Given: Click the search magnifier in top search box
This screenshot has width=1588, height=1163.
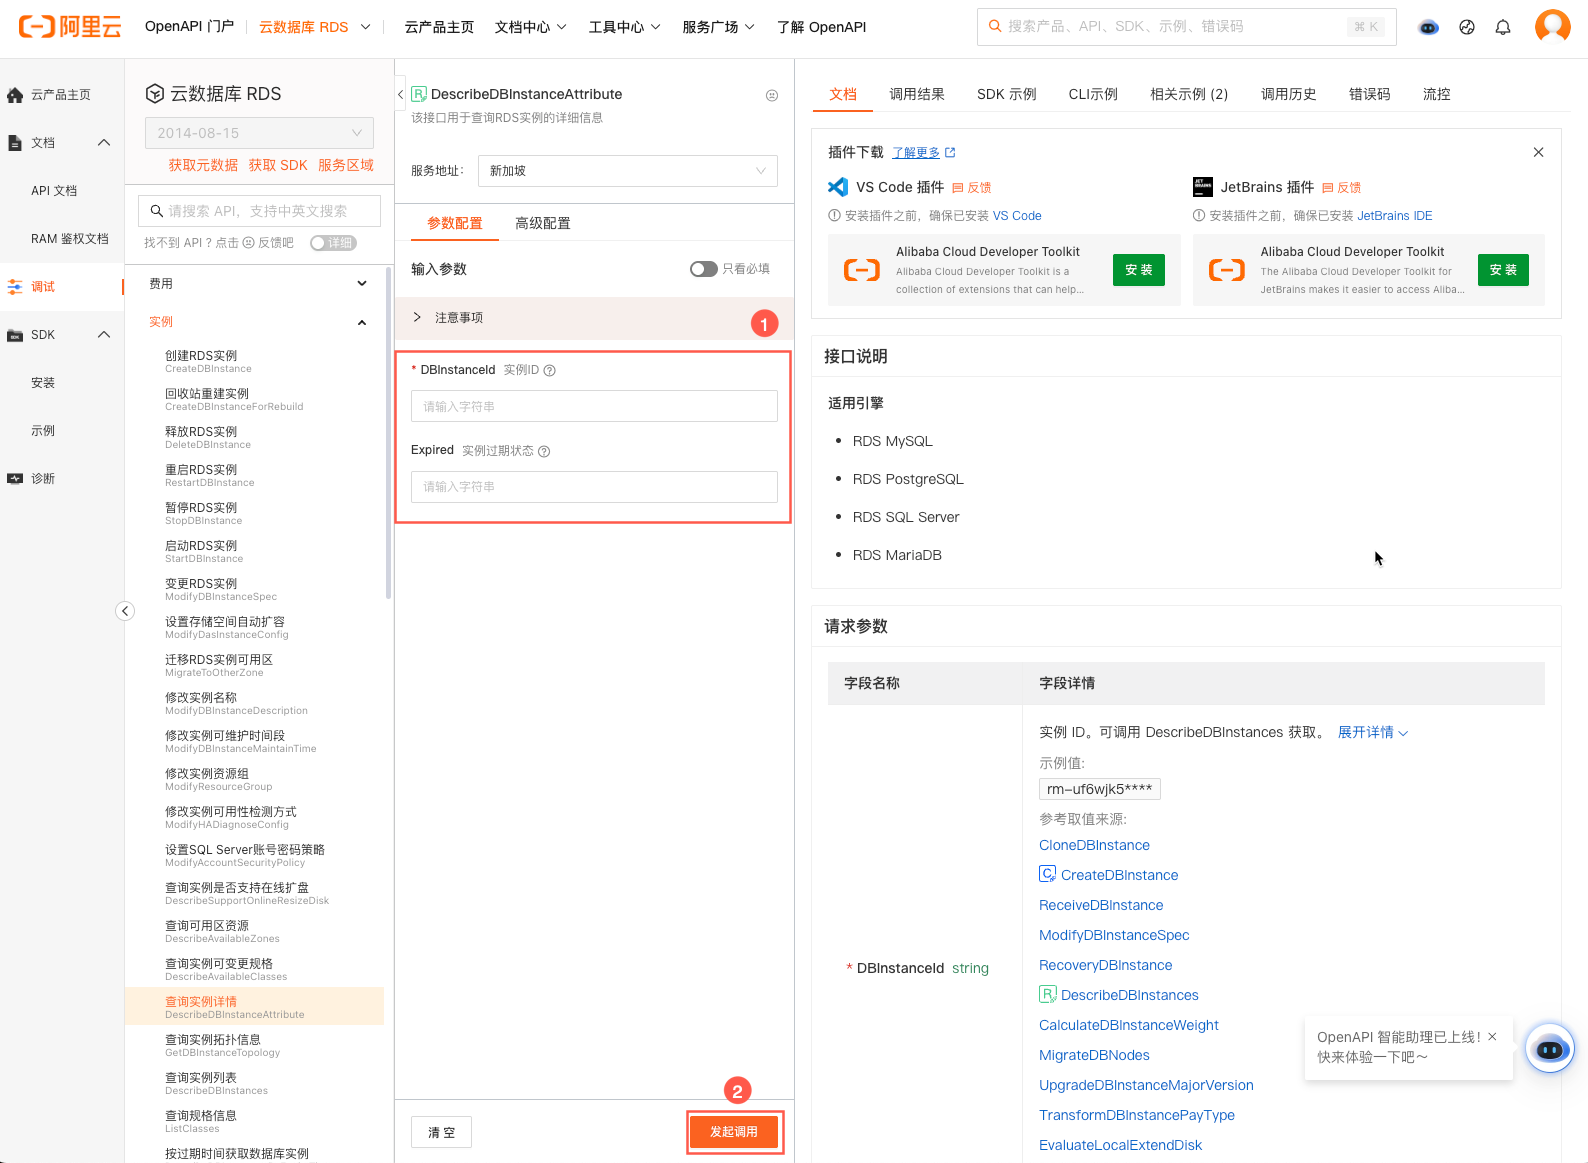Looking at the screenshot, I should click(995, 26).
